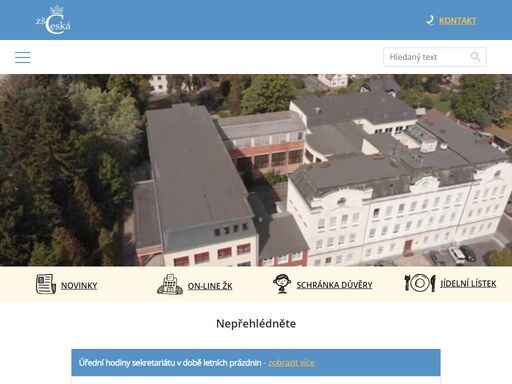Viewport: 512px width, 384px height.
Task: Click the child face Schránka důvěry icon
Action: (282, 284)
